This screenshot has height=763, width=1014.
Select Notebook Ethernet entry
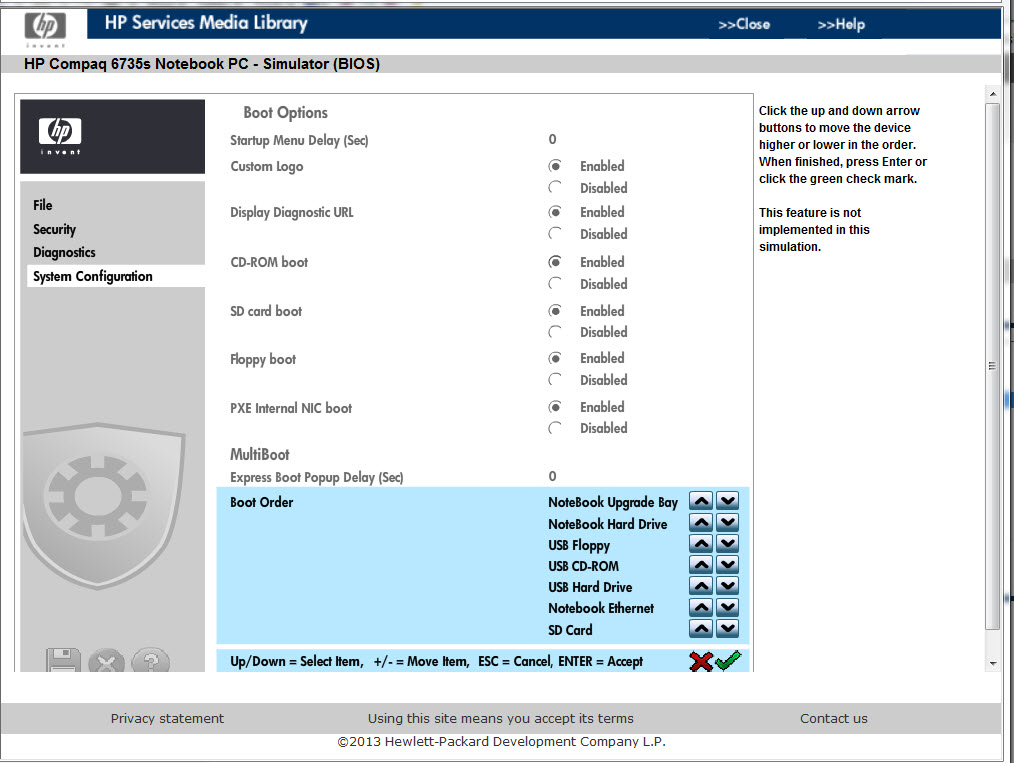coord(601,608)
